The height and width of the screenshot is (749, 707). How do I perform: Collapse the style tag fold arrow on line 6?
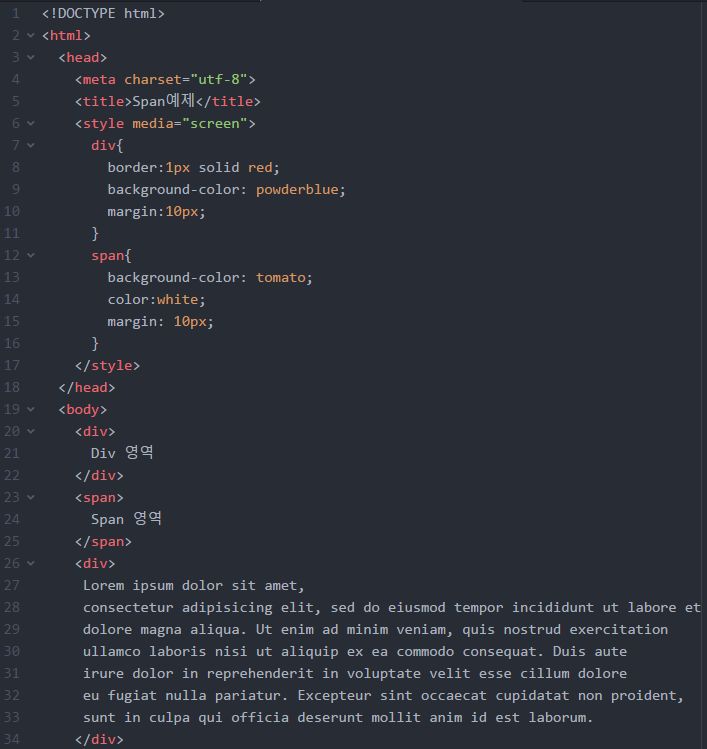(x=31, y=123)
